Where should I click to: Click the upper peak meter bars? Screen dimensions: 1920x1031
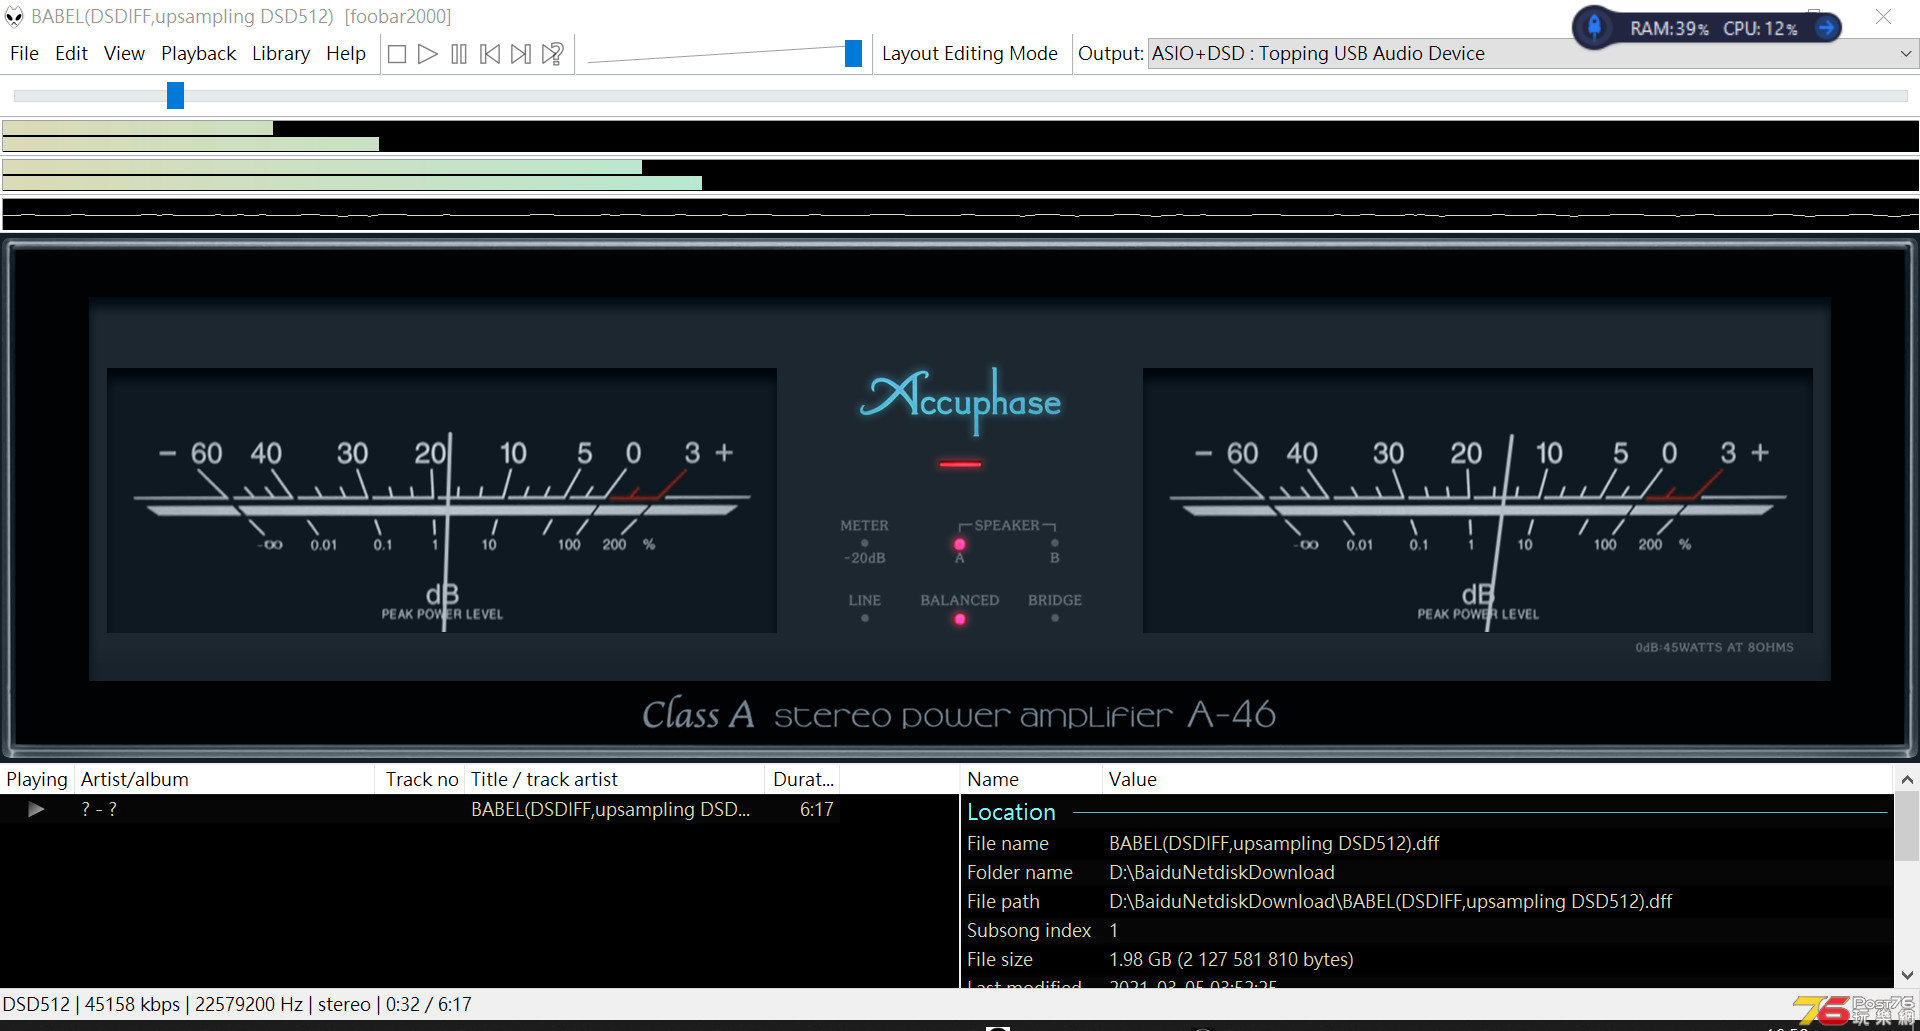click(960, 136)
